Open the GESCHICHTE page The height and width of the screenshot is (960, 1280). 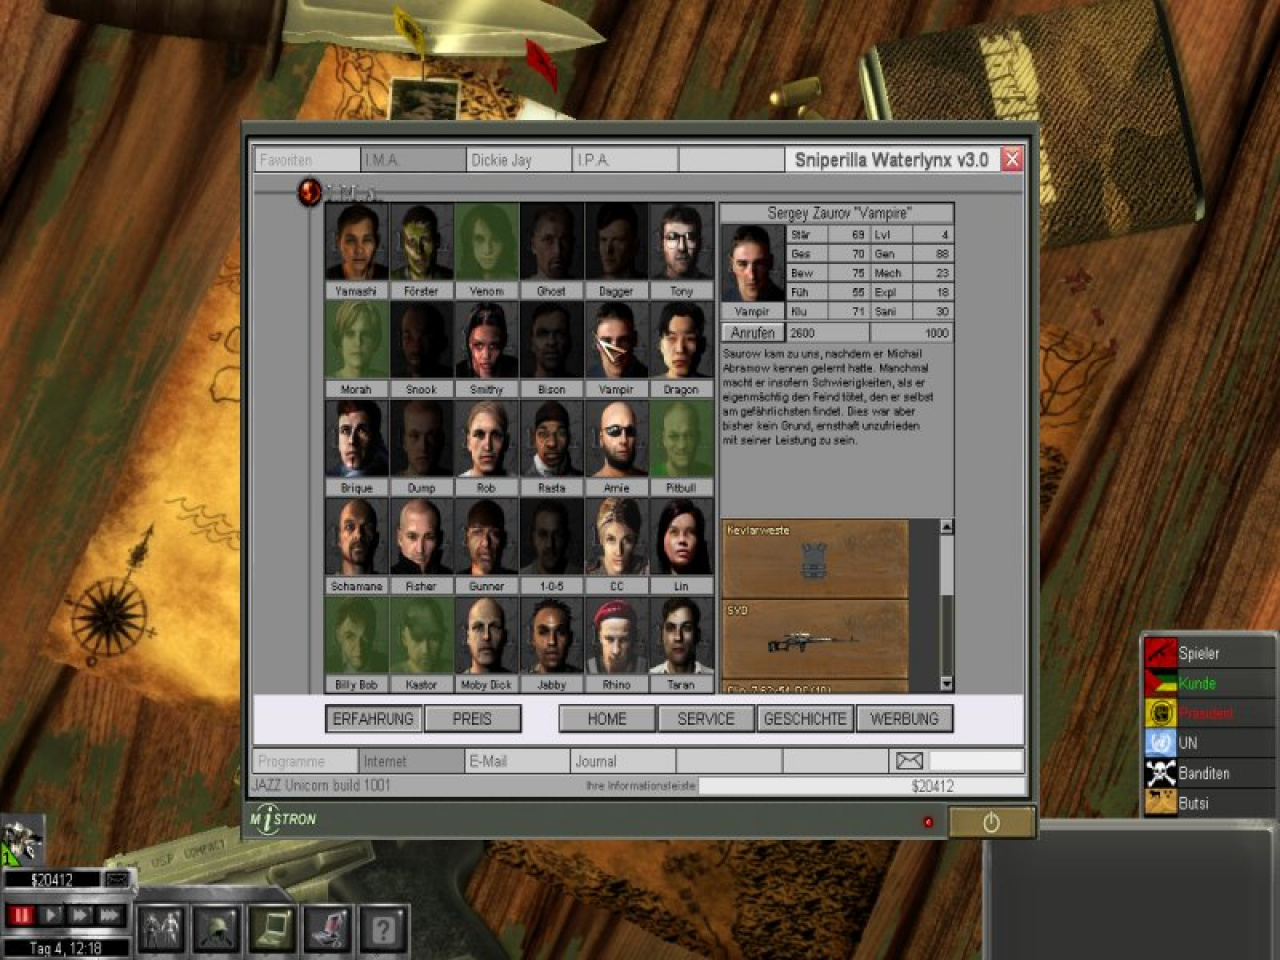point(805,719)
